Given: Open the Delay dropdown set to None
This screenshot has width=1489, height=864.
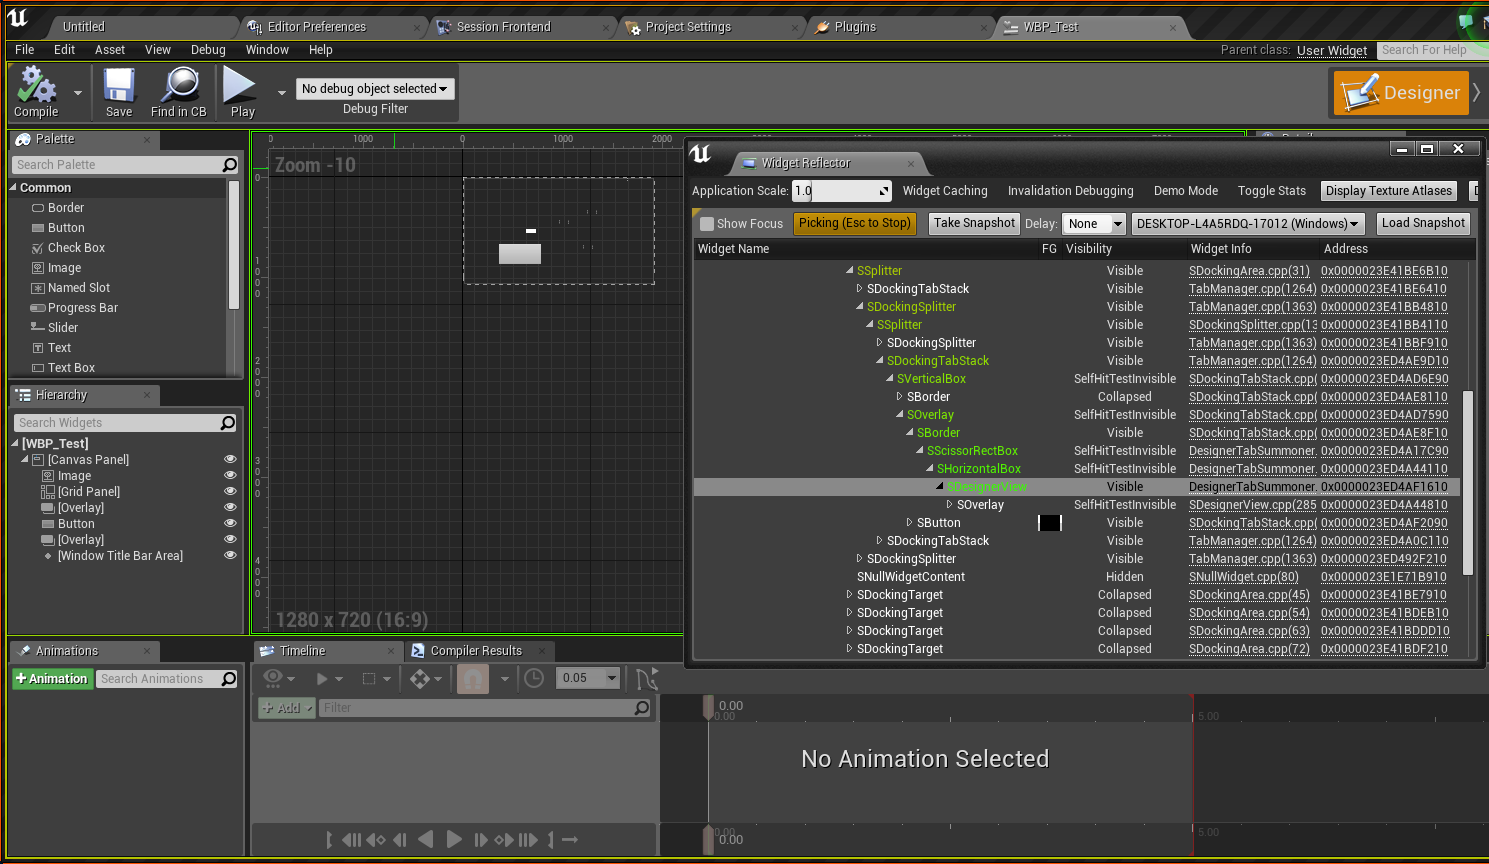Looking at the screenshot, I should point(1094,224).
